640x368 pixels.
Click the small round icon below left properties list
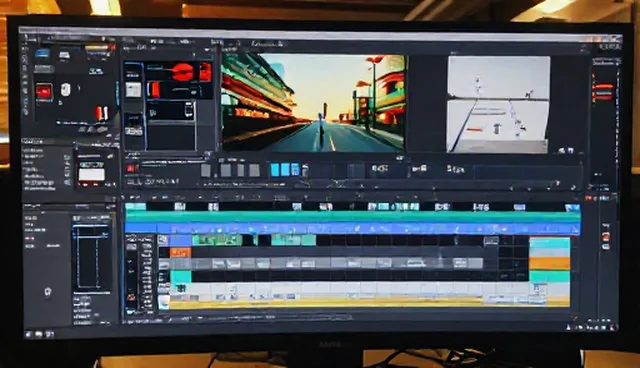point(48,292)
